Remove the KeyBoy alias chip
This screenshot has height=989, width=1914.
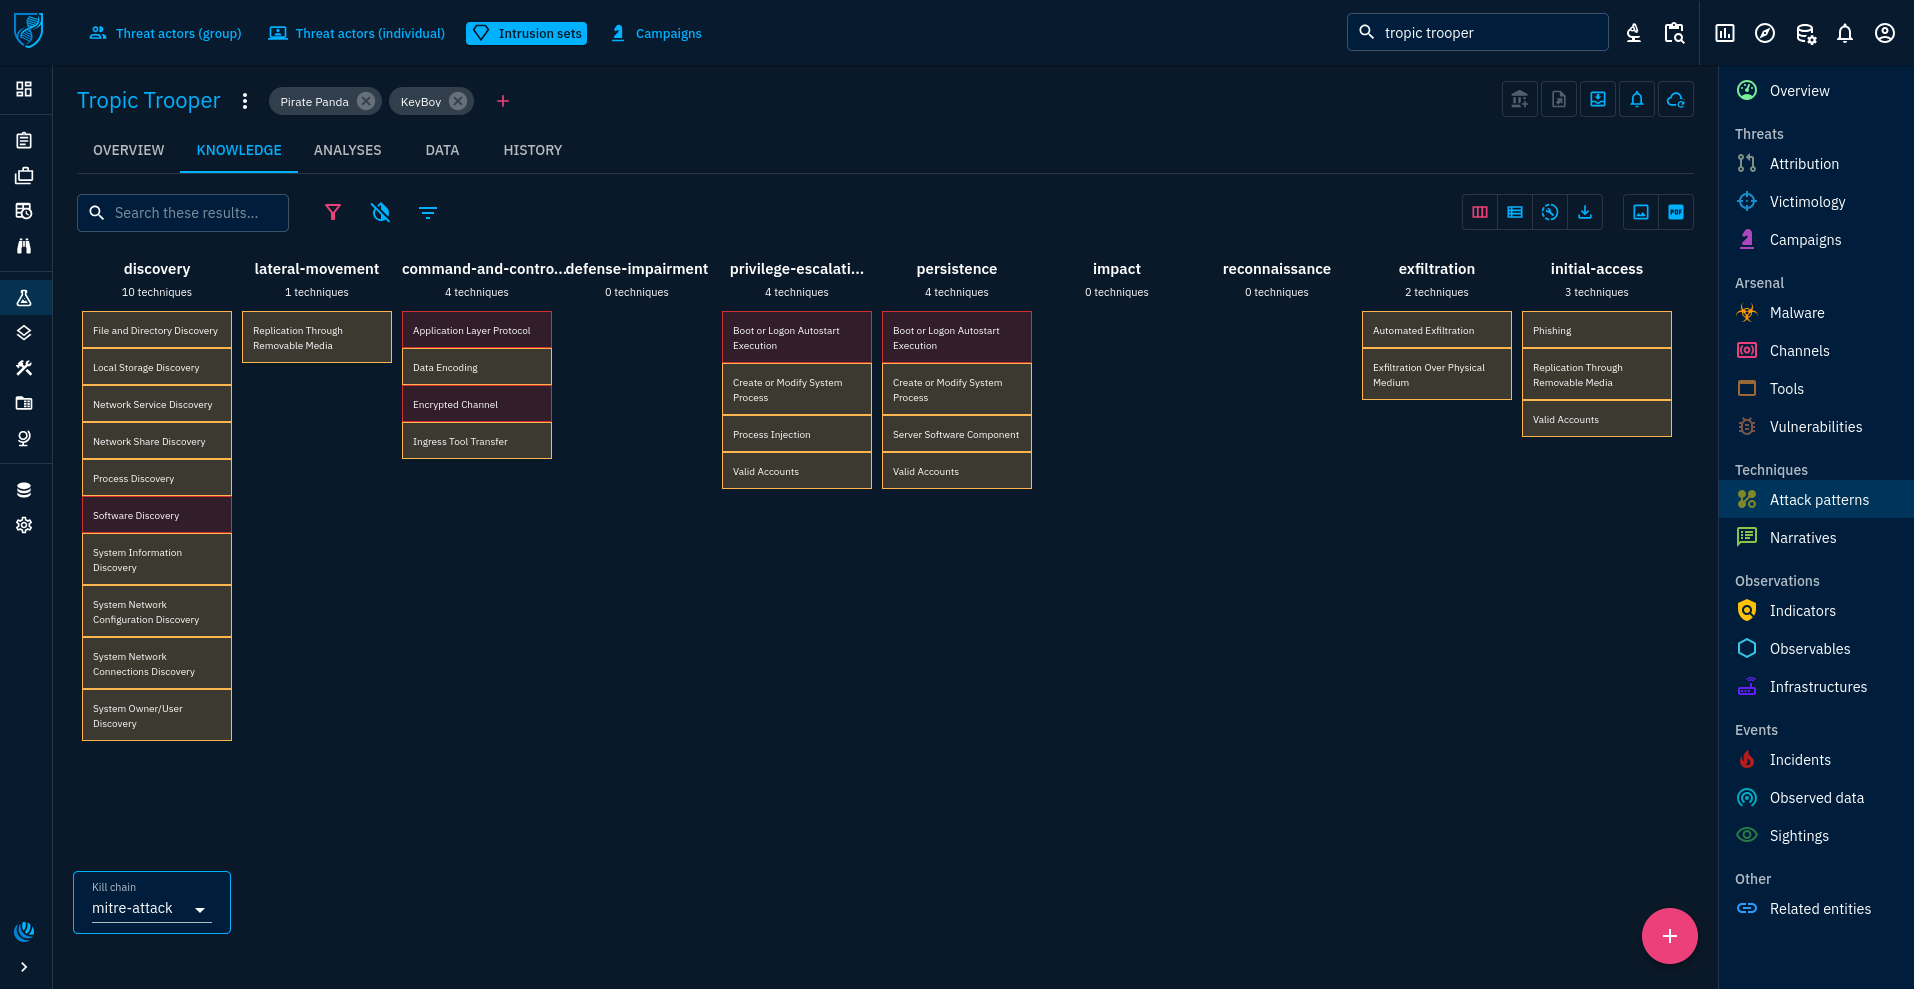tap(458, 101)
